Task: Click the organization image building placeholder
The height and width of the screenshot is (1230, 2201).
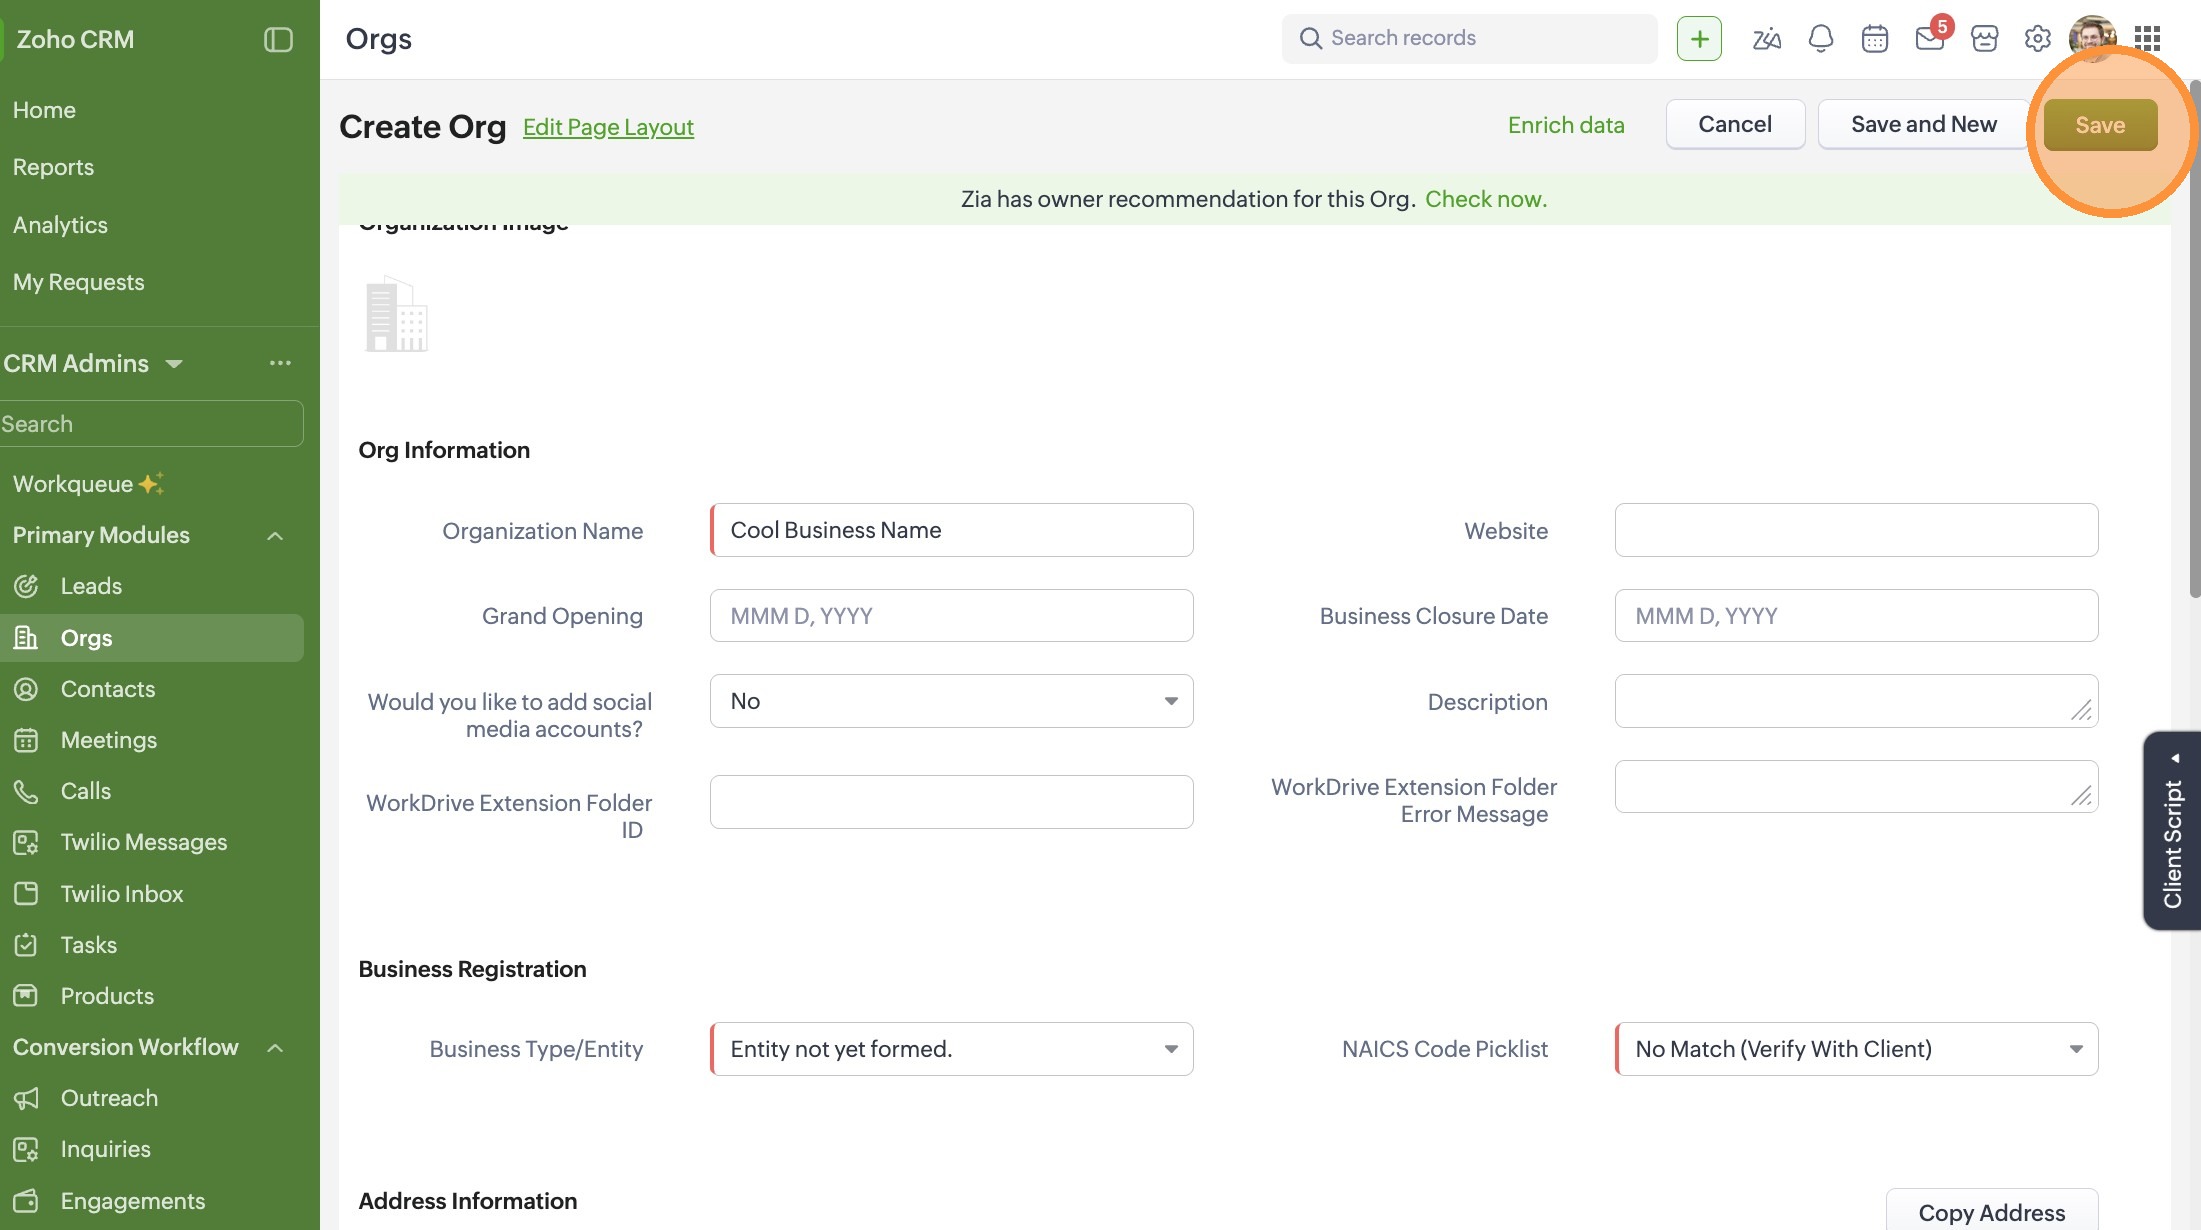Action: pyautogui.click(x=396, y=315)
